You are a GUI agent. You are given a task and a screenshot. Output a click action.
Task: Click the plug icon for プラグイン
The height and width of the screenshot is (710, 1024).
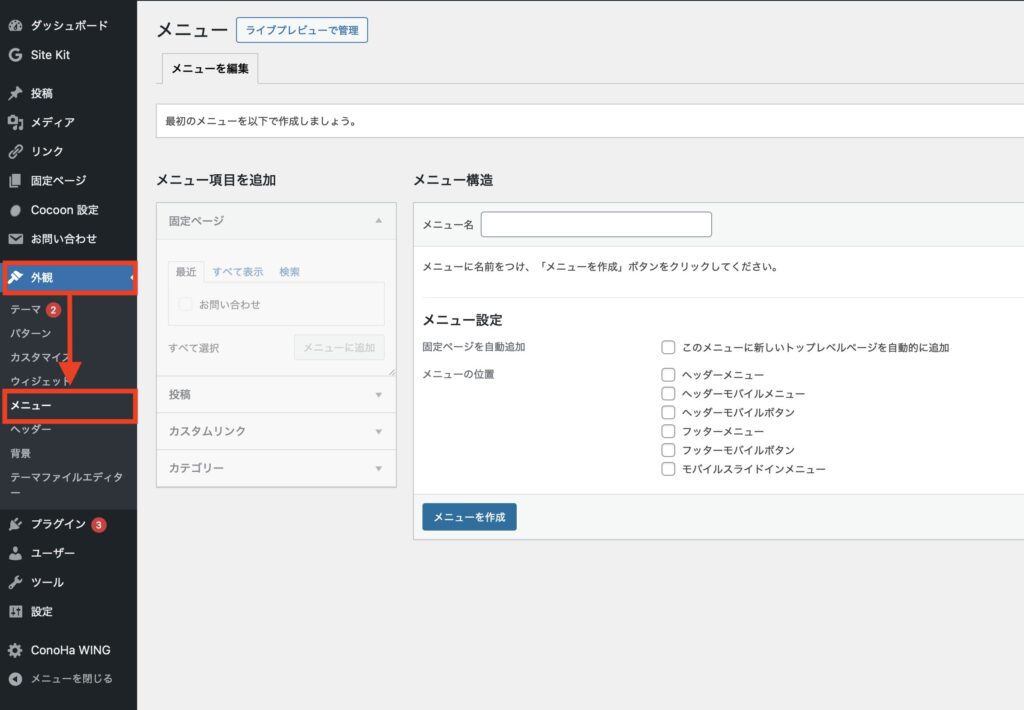tap(15, 524)
